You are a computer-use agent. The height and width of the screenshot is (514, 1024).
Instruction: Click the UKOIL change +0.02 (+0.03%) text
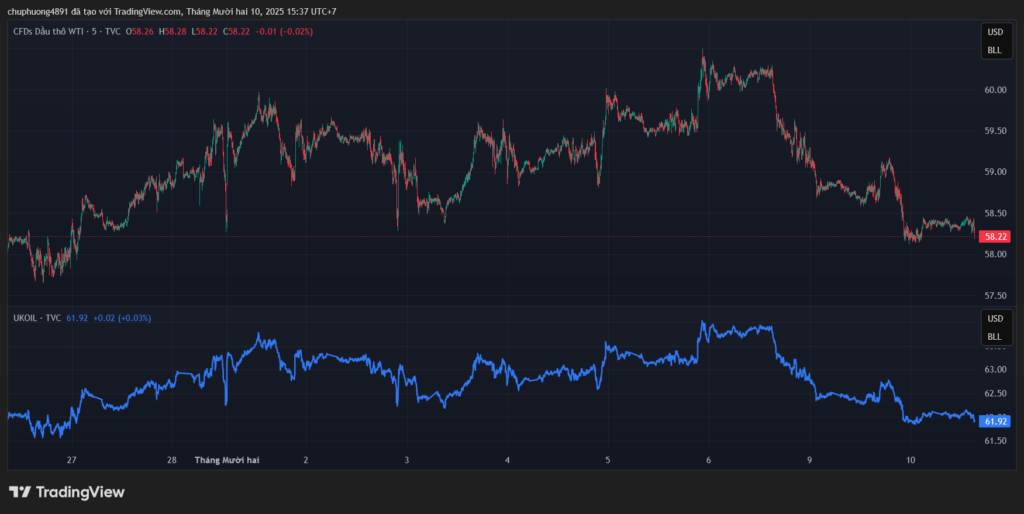click(121, 318)
